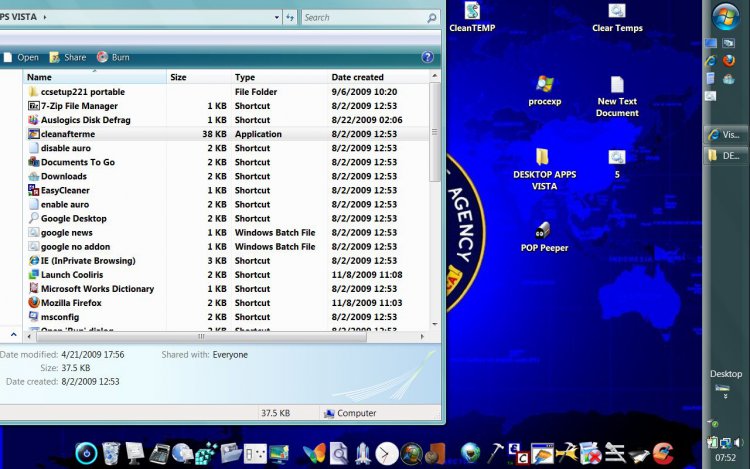Click the refresh arrows beside address bar
Screen dimensions: 750x469
(x=290, y=17)
